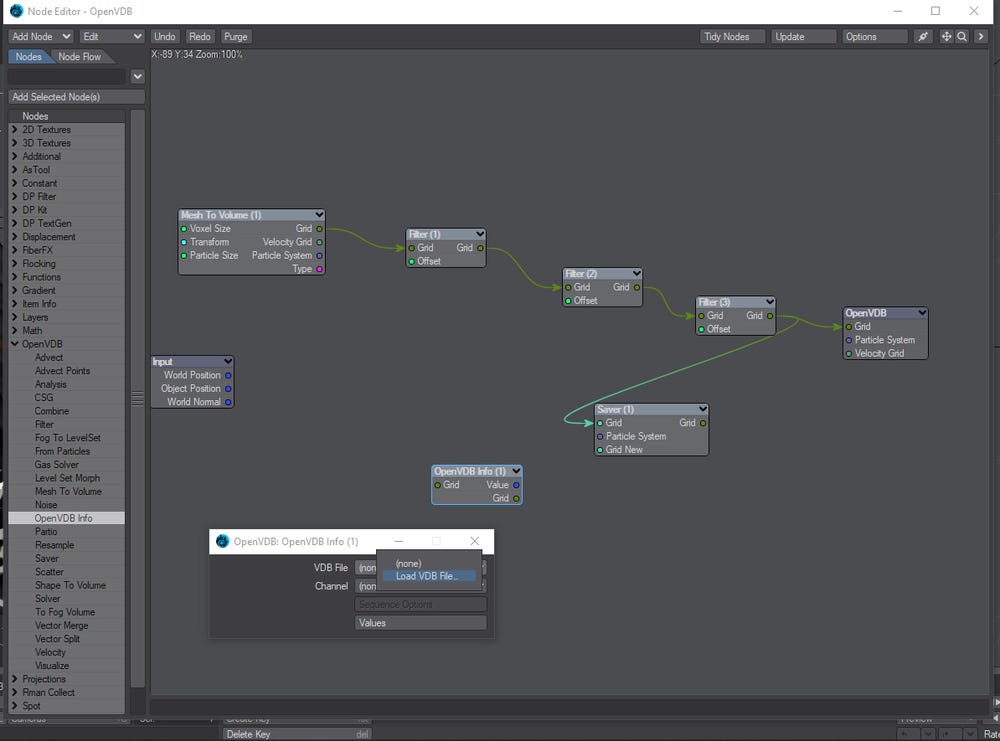The image size is (1000, 741).
Task: Click the Purge button
Action: (235, 36)
